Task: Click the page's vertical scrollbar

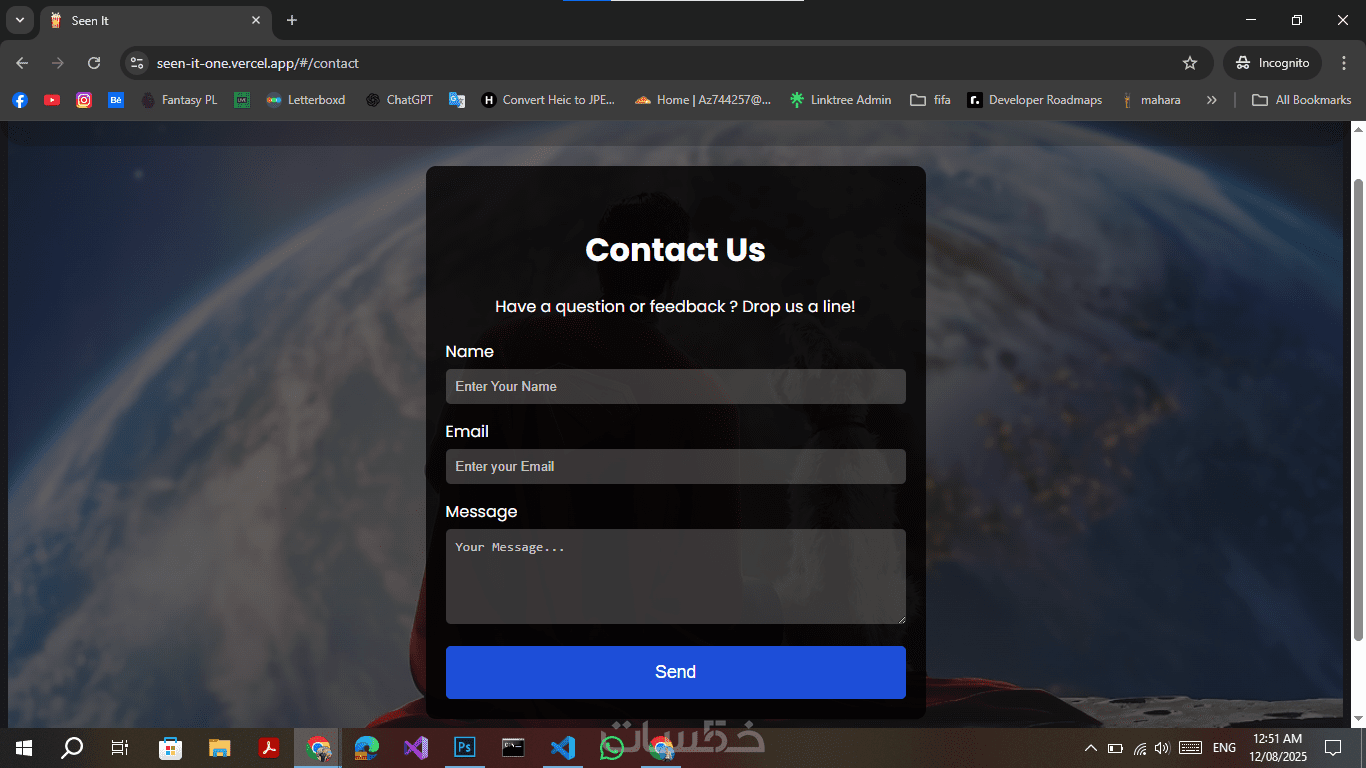Action: point(1358,410)
